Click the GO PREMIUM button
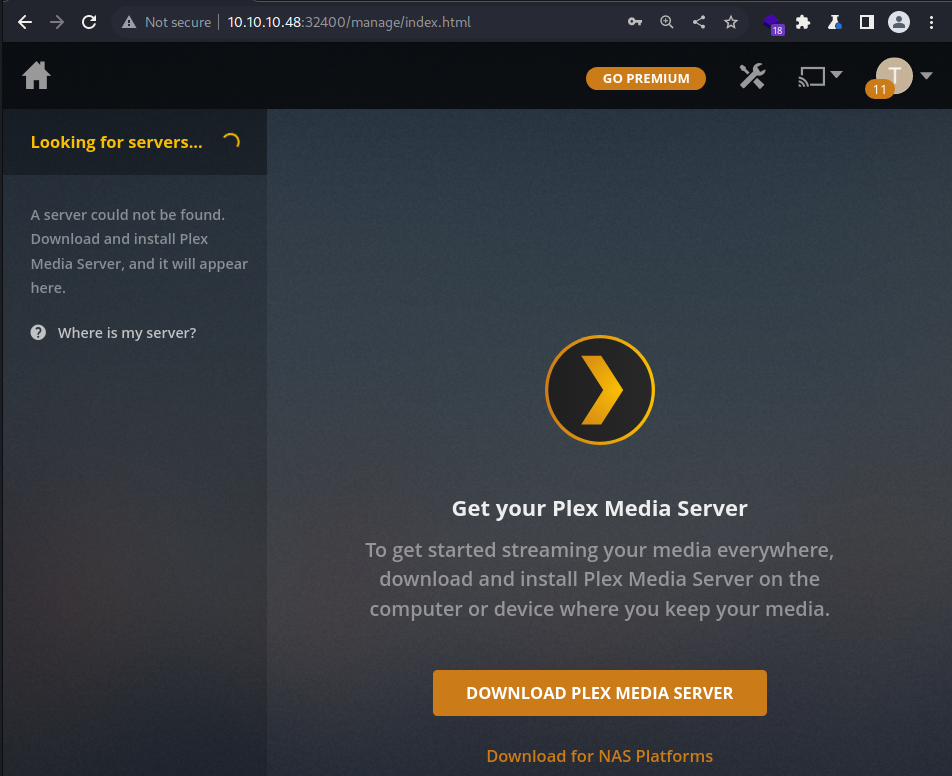The width and height of the screenshot is (952, 776). pos(645,78)
